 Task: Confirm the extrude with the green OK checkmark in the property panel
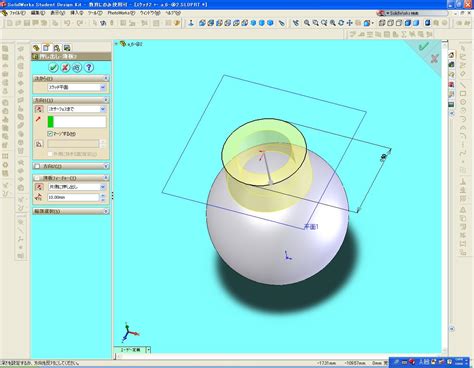(53, 68)
